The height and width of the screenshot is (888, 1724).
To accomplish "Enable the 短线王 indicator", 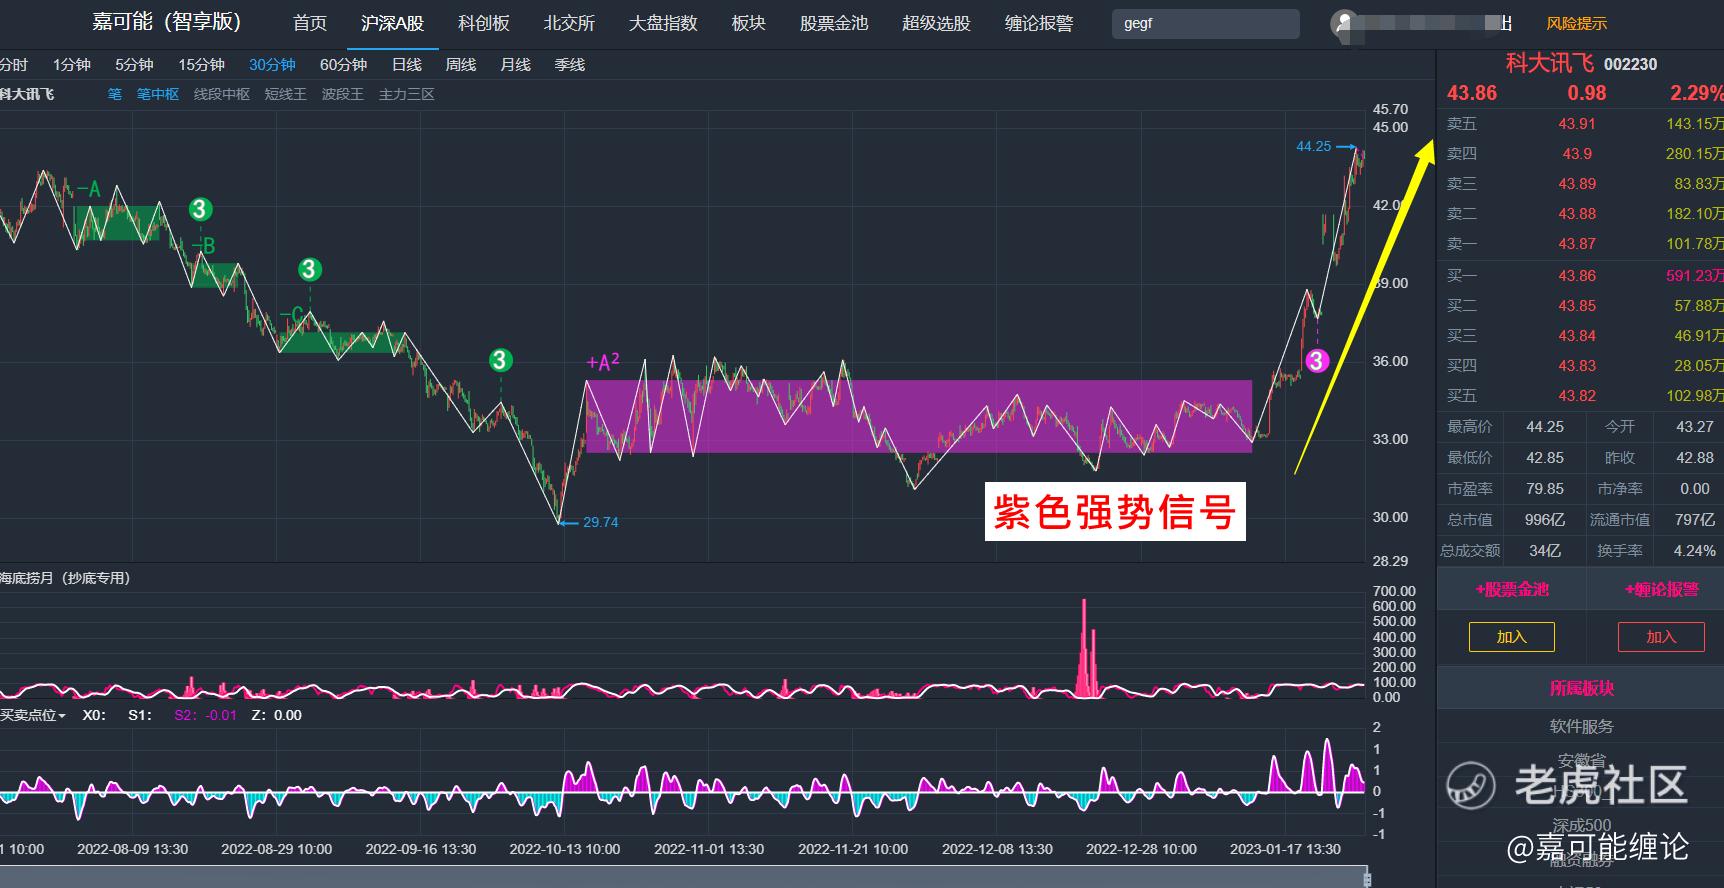I will (286, 94).
